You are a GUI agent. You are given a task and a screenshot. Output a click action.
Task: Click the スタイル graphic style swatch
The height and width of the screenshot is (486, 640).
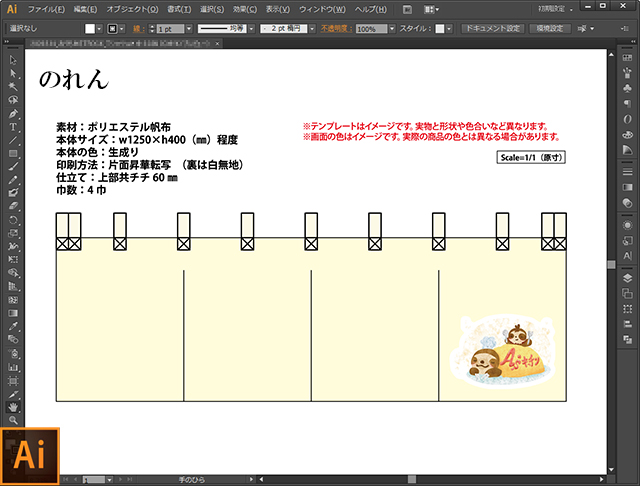pos(440,29)
